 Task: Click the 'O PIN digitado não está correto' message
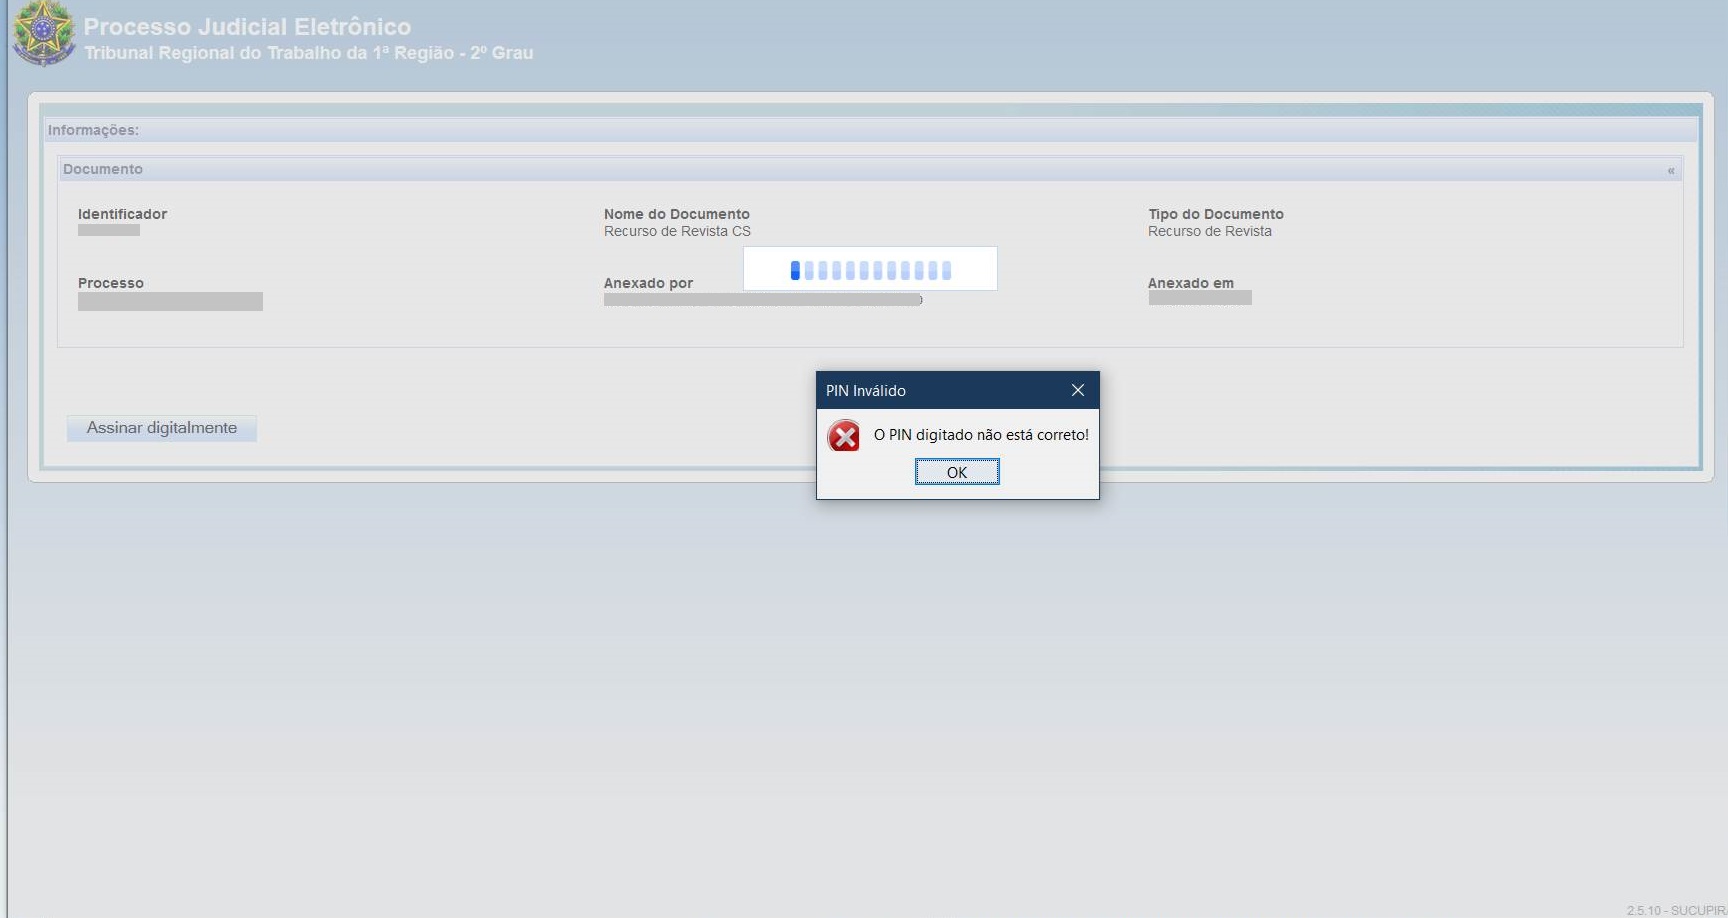click(980, 435)
